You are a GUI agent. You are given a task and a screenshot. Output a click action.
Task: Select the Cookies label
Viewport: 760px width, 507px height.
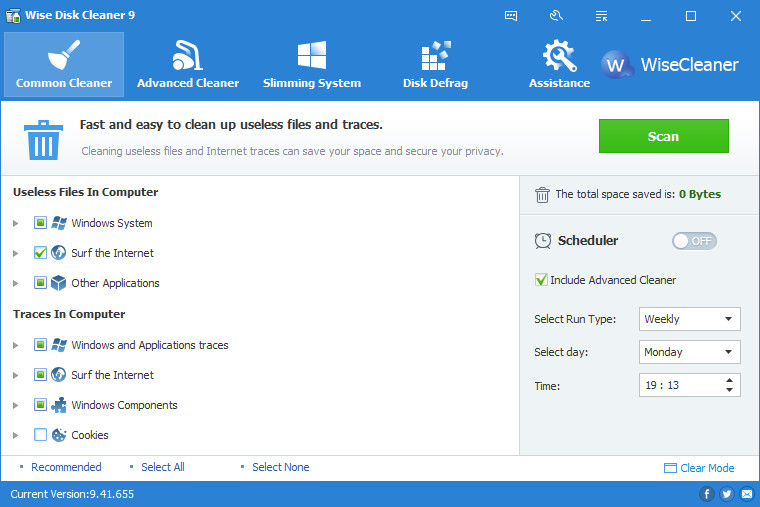(90, 435)
